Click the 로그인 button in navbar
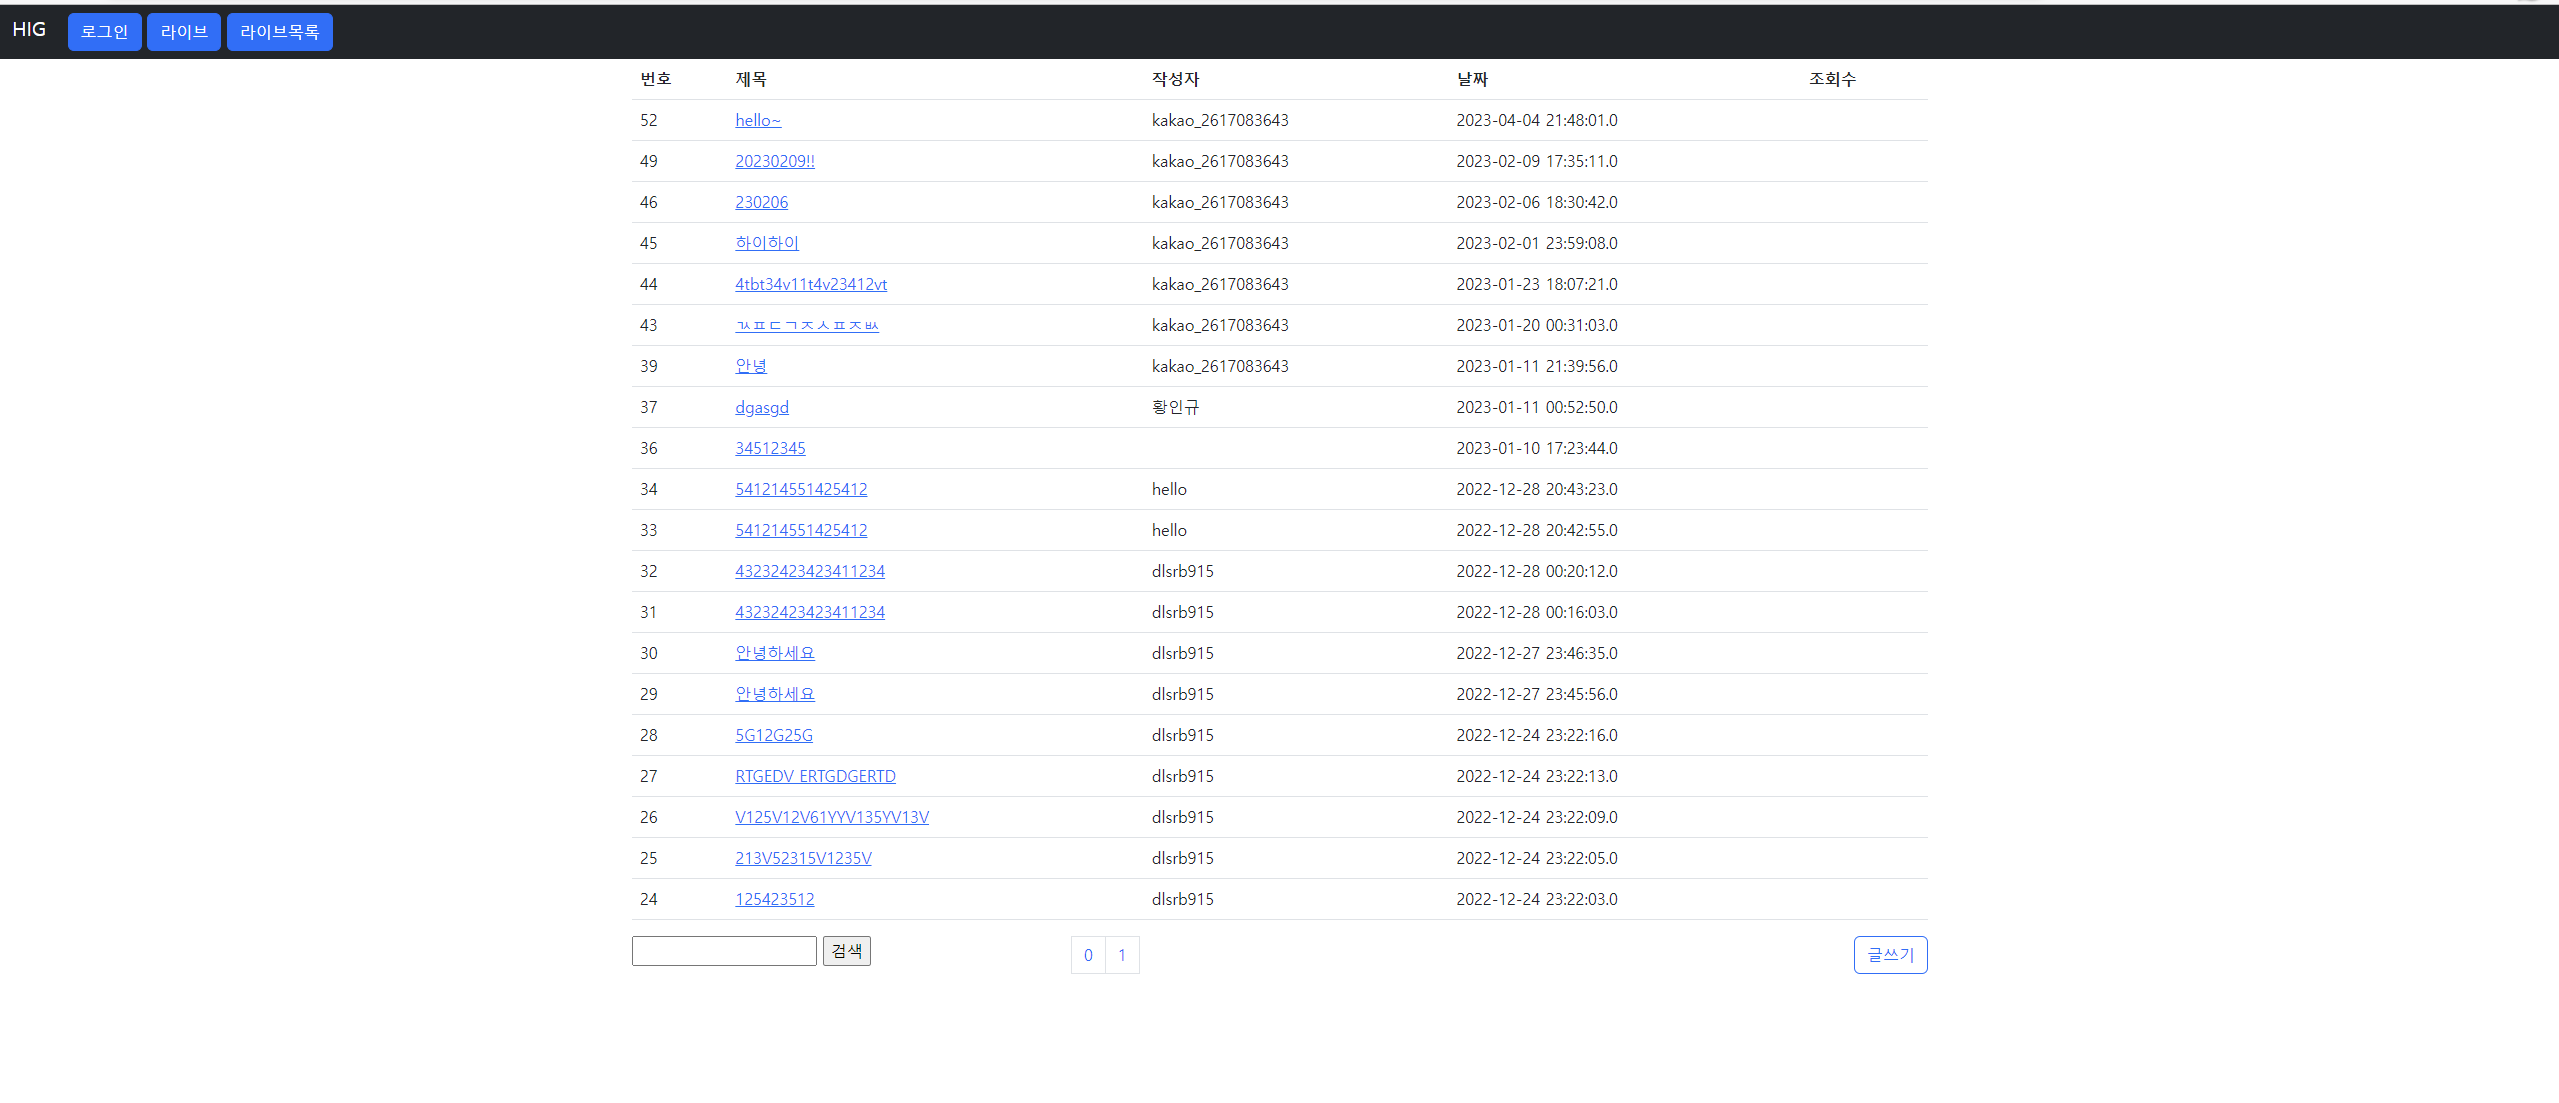 pos(104,32)
